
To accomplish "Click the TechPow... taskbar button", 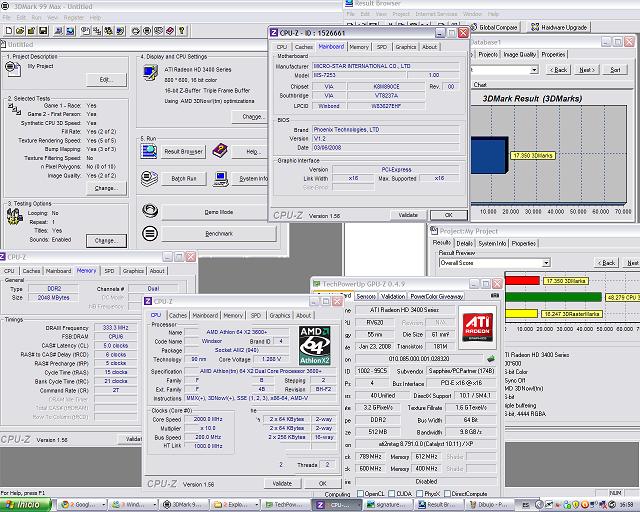I will point(286,505).
